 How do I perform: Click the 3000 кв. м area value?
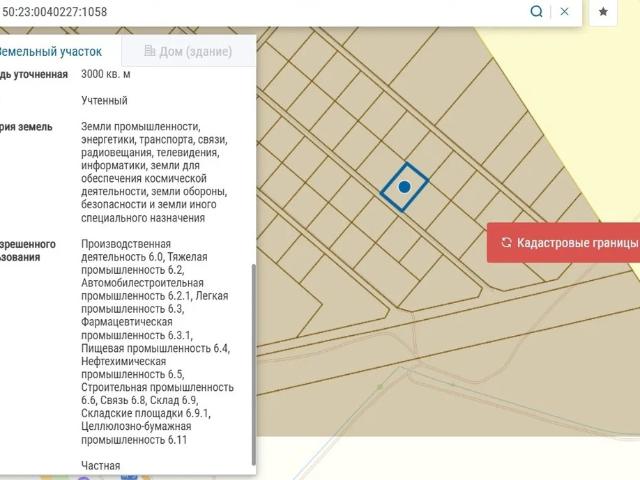pyautogui.click(x=106, y=74)
